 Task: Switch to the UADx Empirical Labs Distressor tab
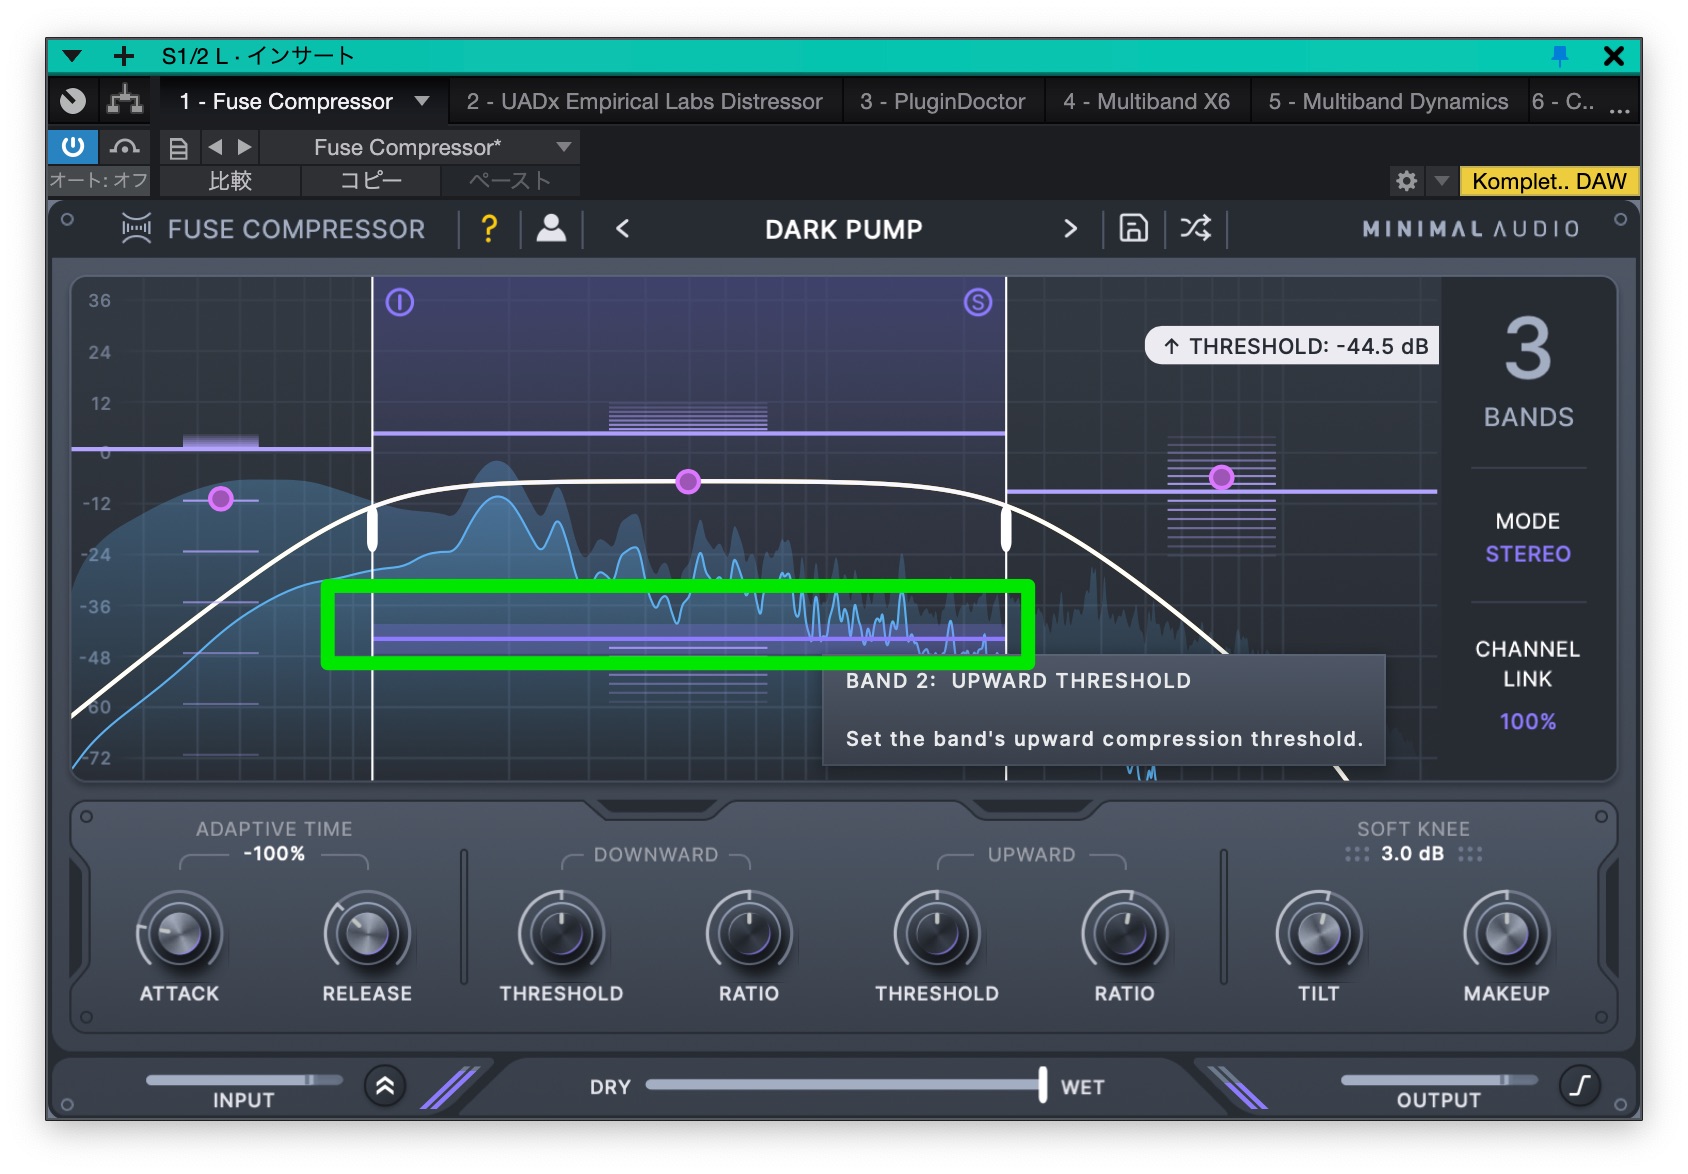coord(644,101)
